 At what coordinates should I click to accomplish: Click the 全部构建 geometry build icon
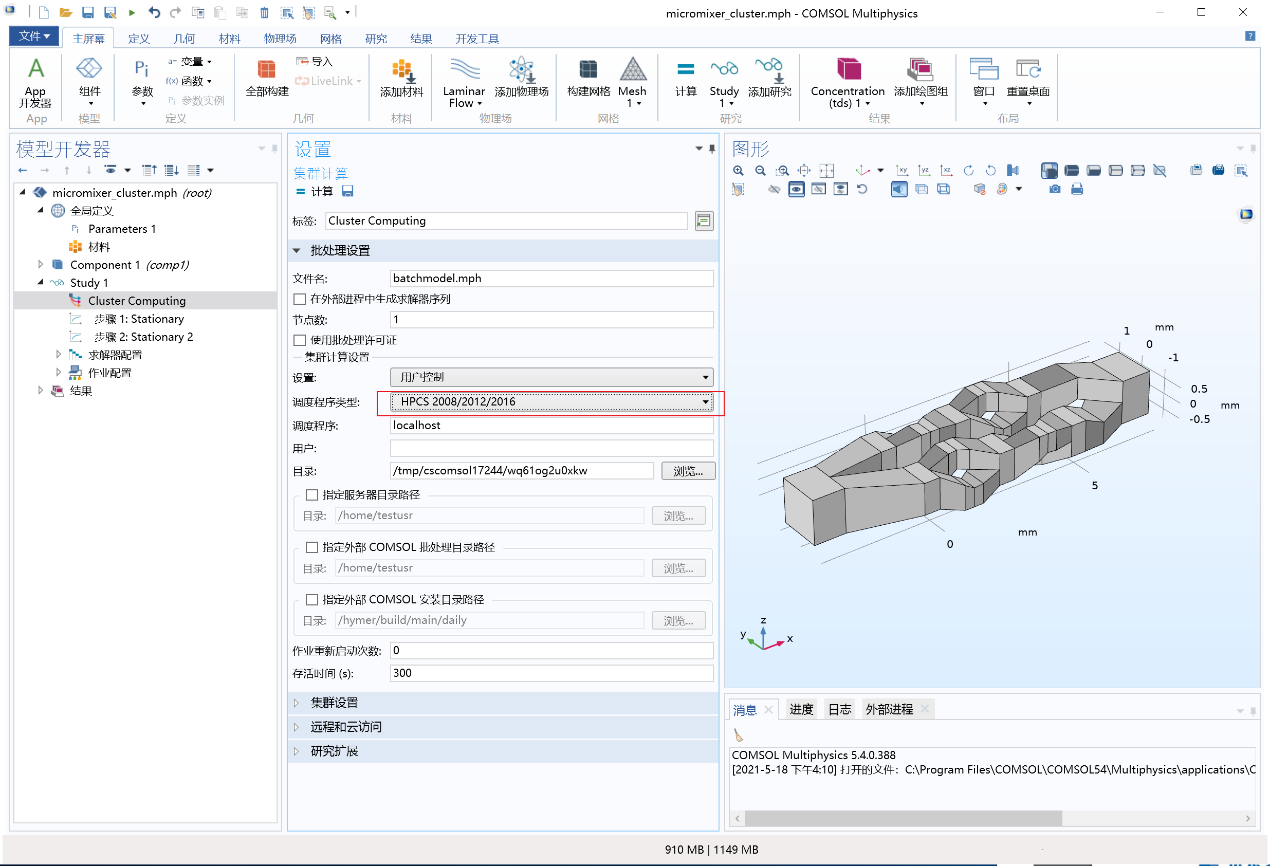click(x=266, y=80)
